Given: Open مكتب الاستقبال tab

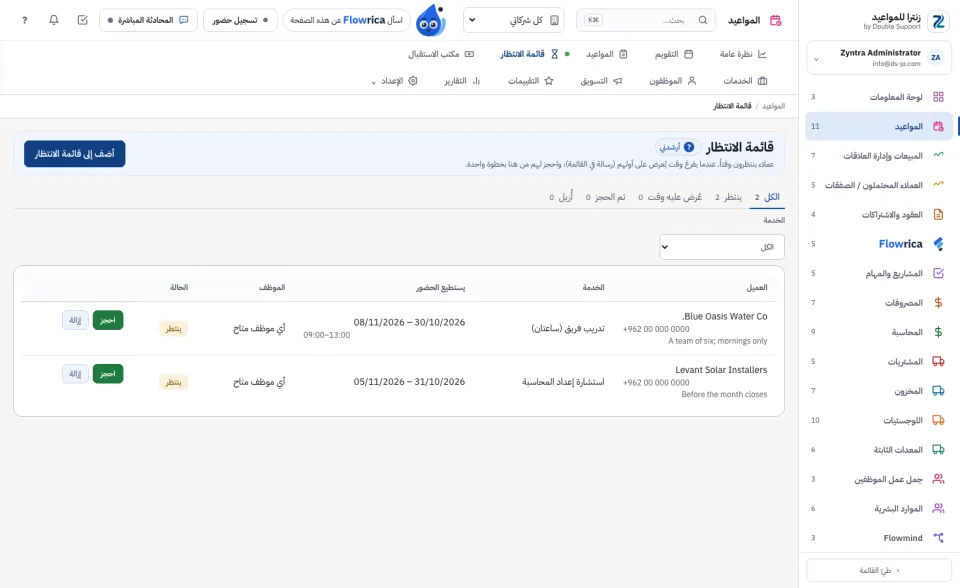Looking at the screenshot, I should click(x=441, y=54).
